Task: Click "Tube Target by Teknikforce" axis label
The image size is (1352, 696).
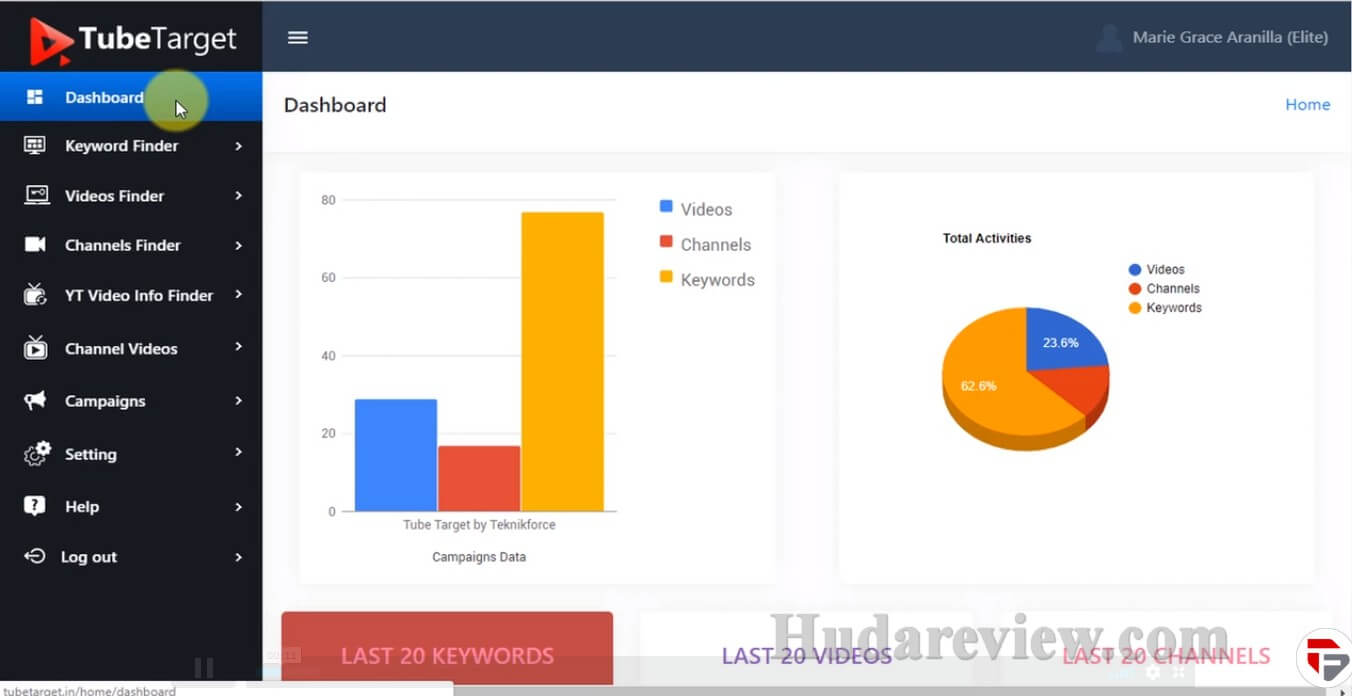Action: (479, 524)
